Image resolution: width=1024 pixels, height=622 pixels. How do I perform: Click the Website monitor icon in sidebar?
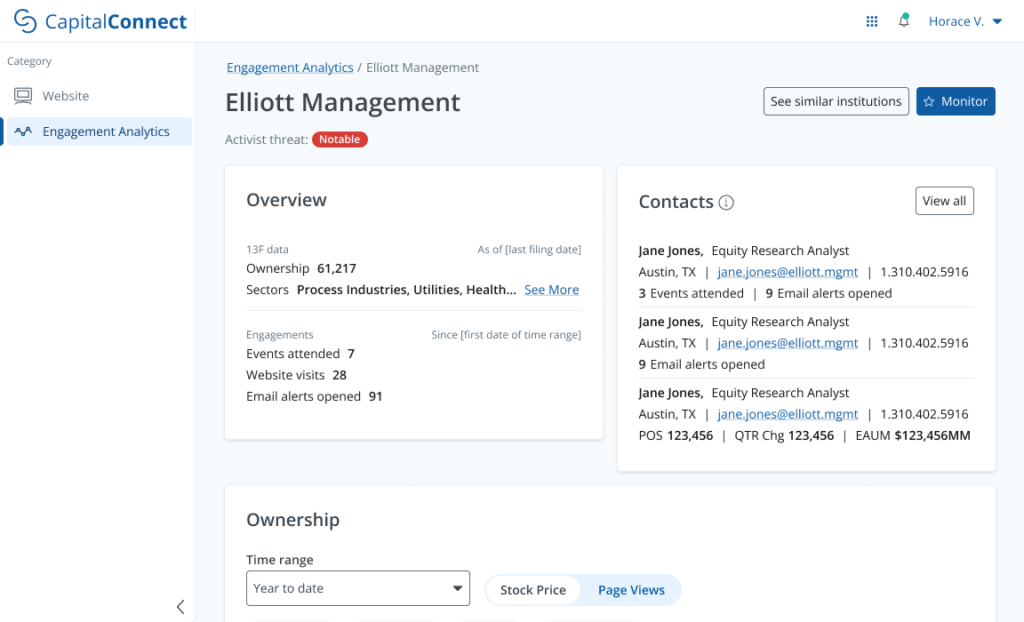pyautogui.click(x=23, y=96)
